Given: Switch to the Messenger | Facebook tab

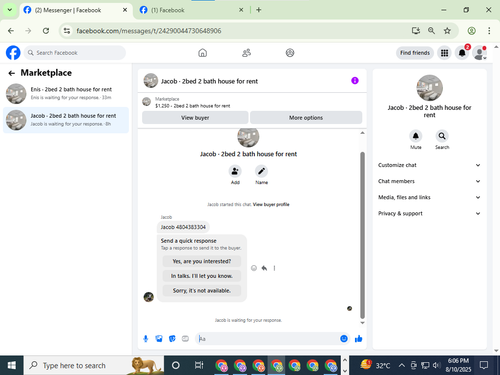Looking at the screenshot, I should 75,10.
